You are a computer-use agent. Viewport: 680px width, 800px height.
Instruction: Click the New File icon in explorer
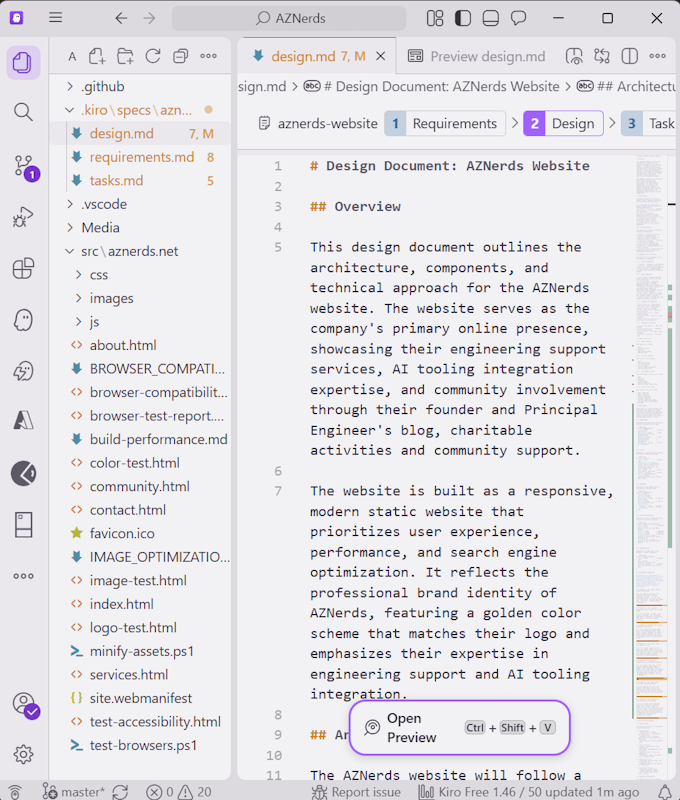coord(97,56)
